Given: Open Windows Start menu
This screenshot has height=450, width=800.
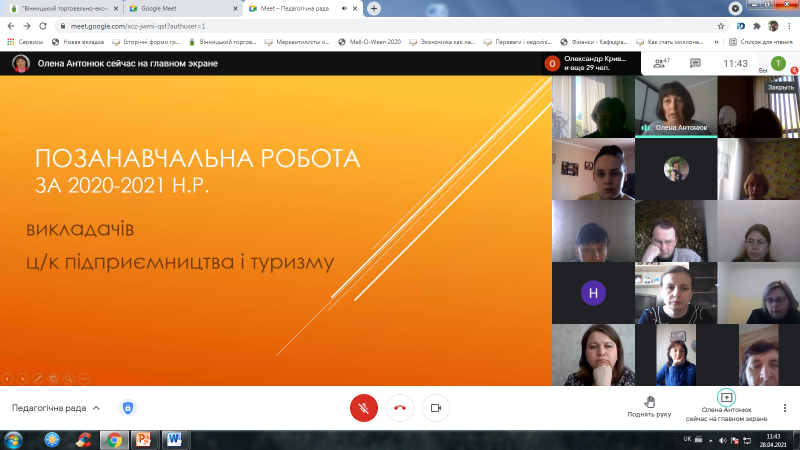Looking at the screenshot, I should point(13,440).
